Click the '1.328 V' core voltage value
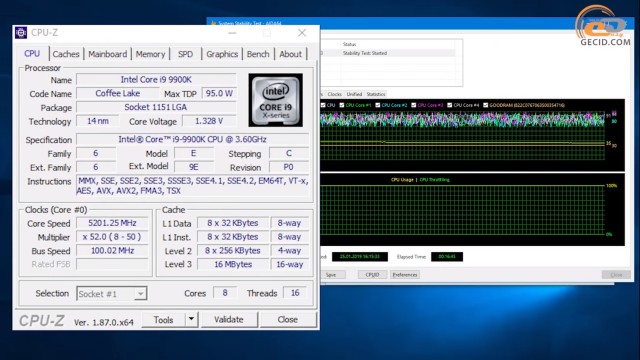The width and height of the screenshot is (640, 360). click(x=209, y=121)
